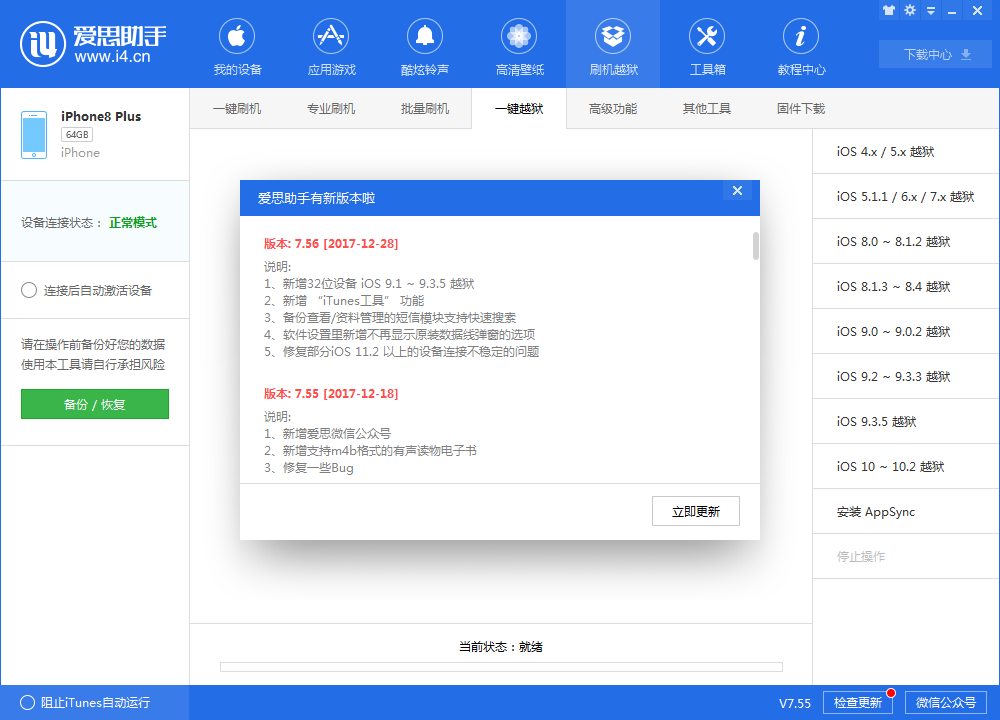Select 安装 AppSync in the right panel
Screen dimensions: 1000x720
[x=904, y=511]
